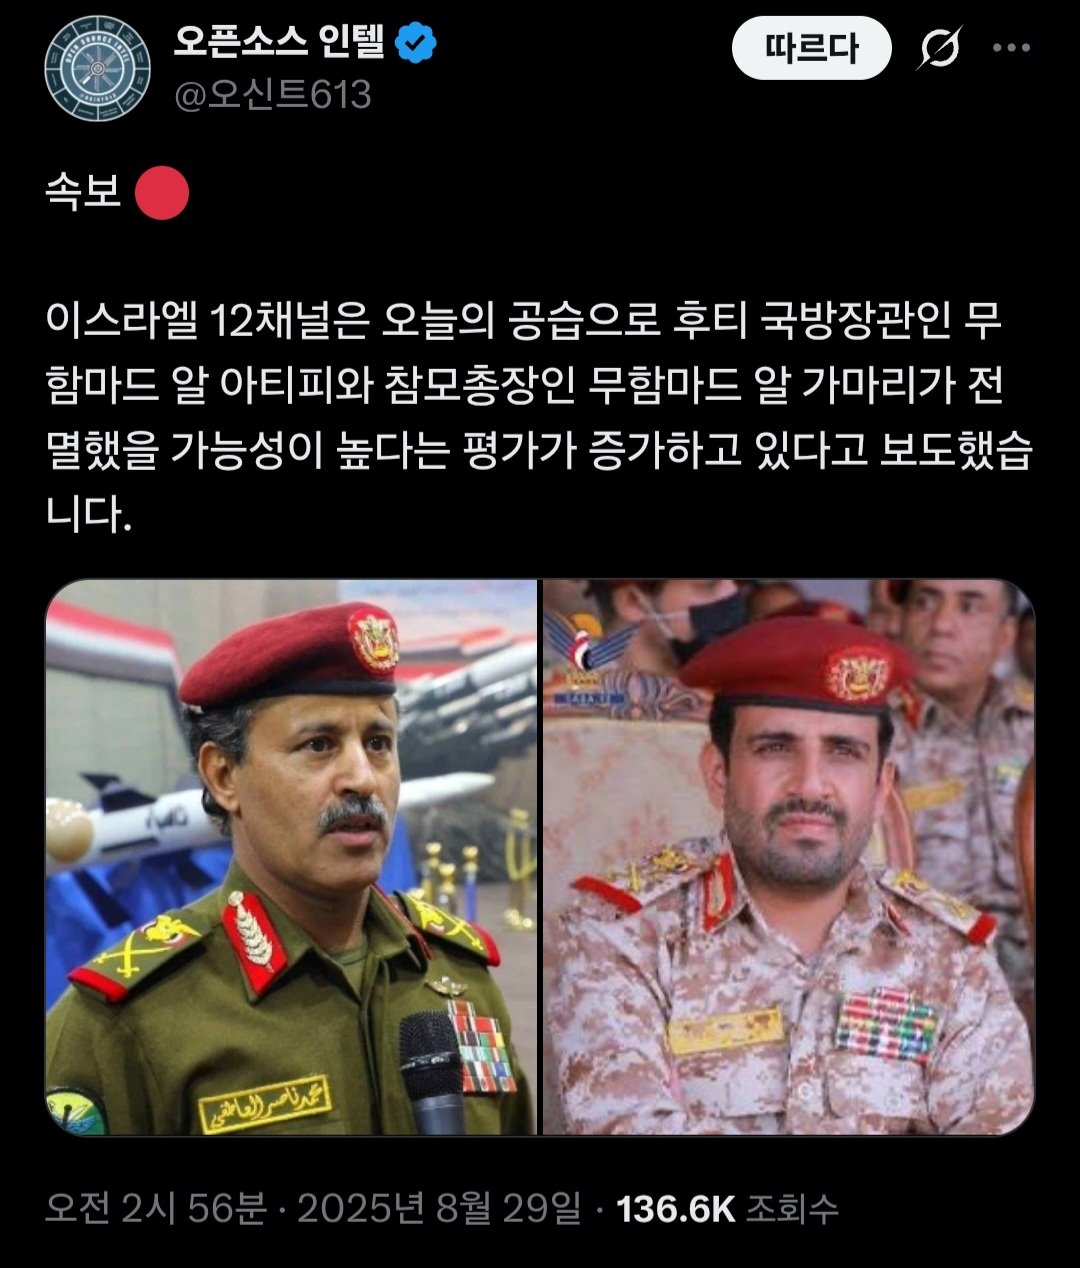The height and width of the screenshot is (1268, 1080).
Task: Open the 오픈소스 인텔 display name
Action: click(279, 42)
